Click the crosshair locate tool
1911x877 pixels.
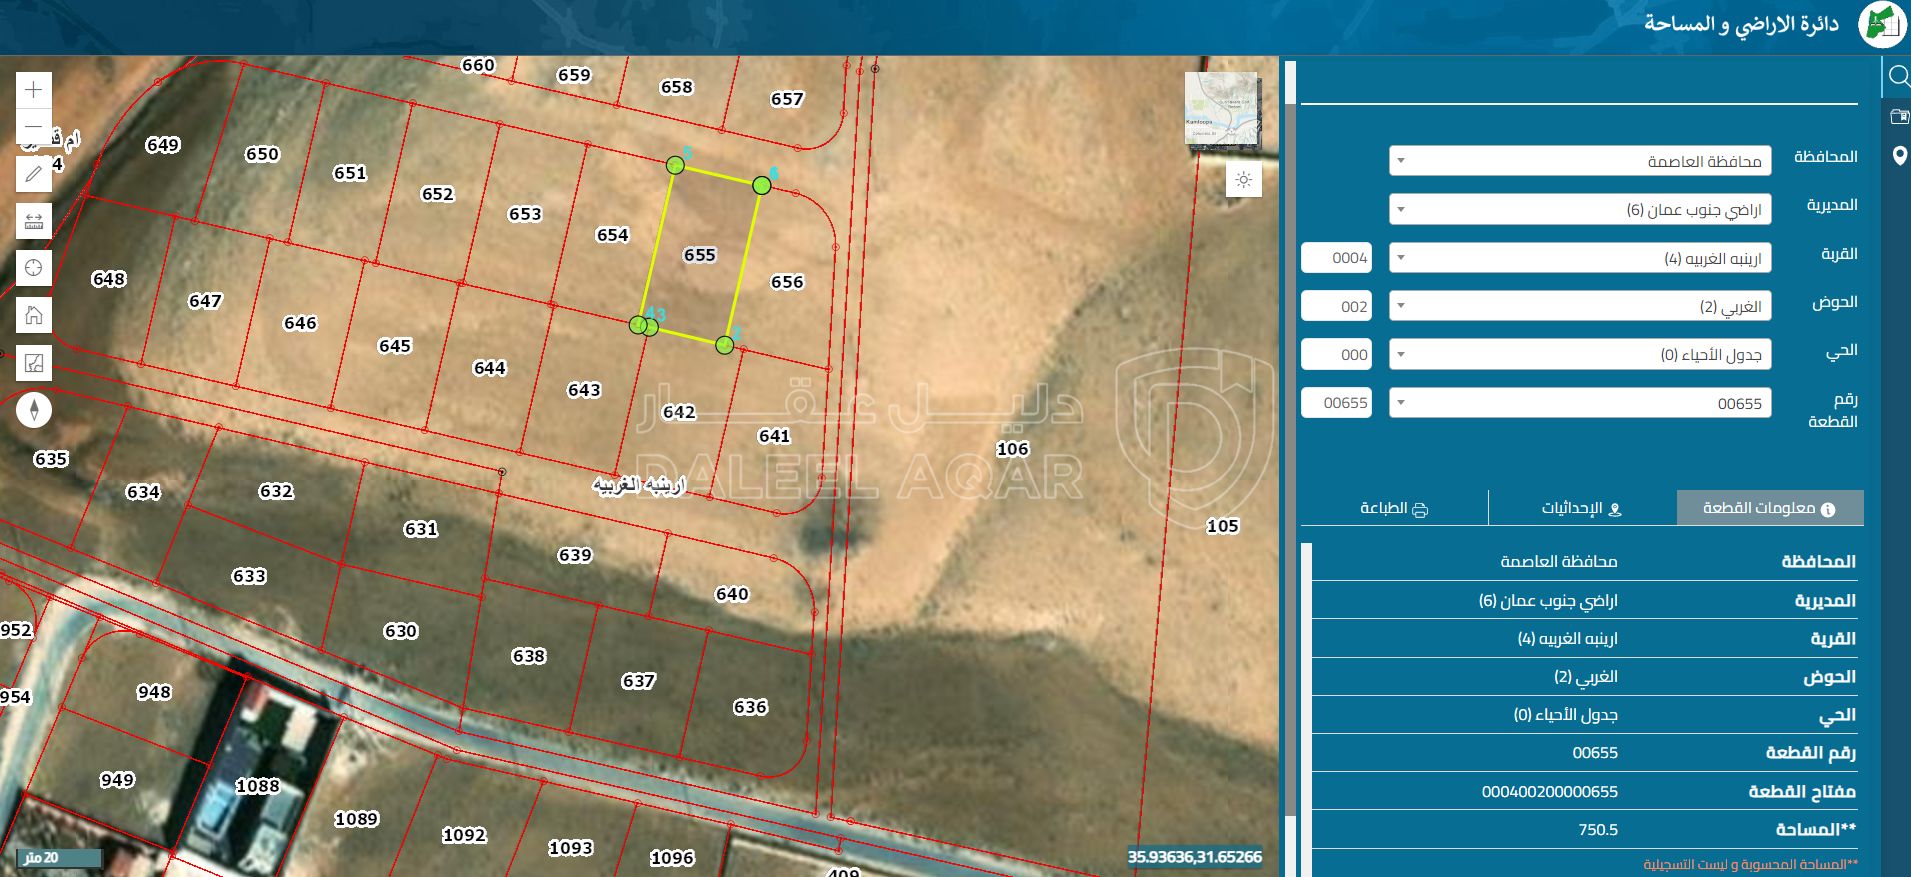pos(34,268)
